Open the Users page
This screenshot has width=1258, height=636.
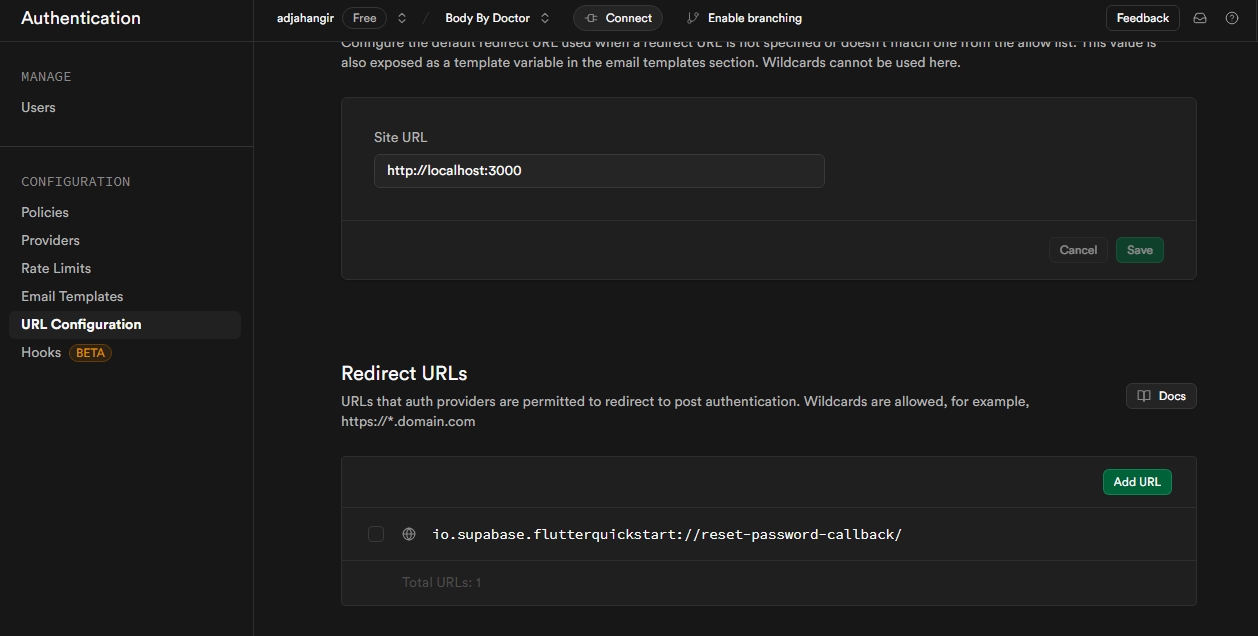38,107
